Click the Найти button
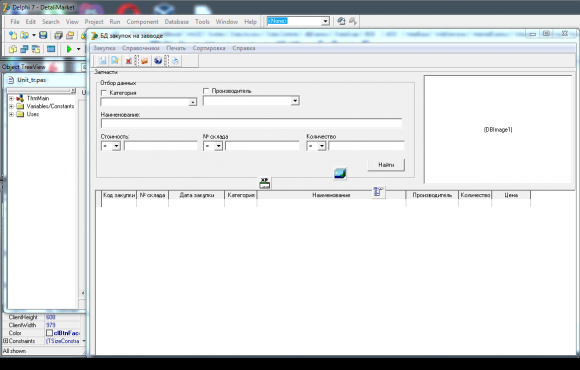This screenshot has width=580, height=370. pos(386,165)
